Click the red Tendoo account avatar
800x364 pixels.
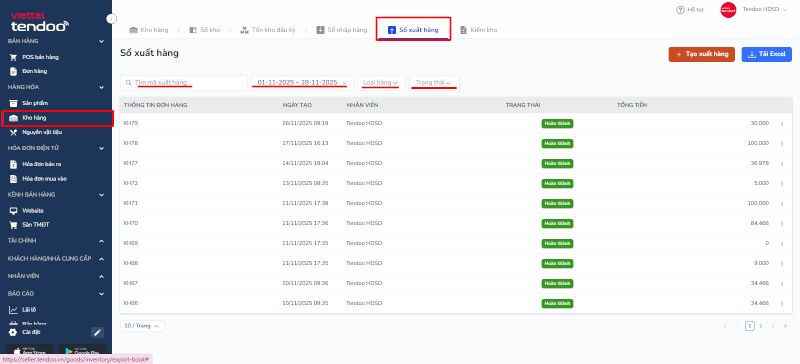(728, 10)
